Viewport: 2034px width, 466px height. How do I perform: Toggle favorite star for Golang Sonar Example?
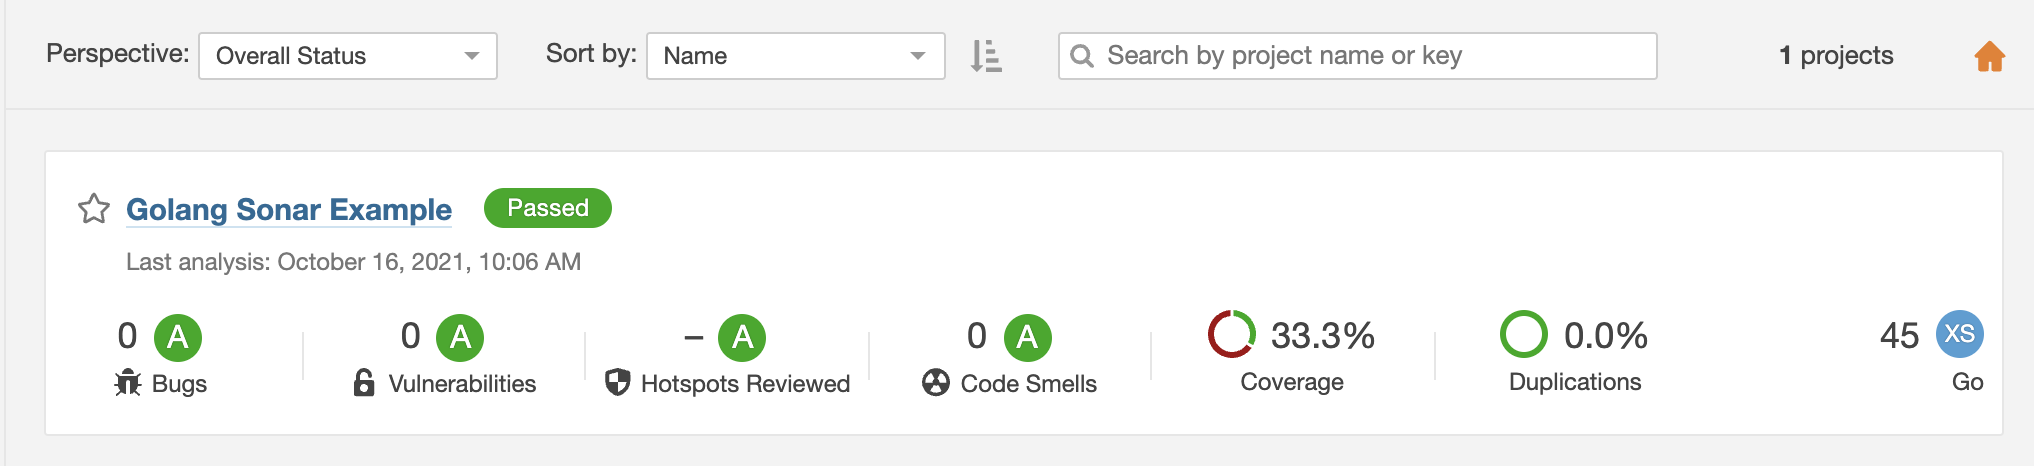coord(94,209)
